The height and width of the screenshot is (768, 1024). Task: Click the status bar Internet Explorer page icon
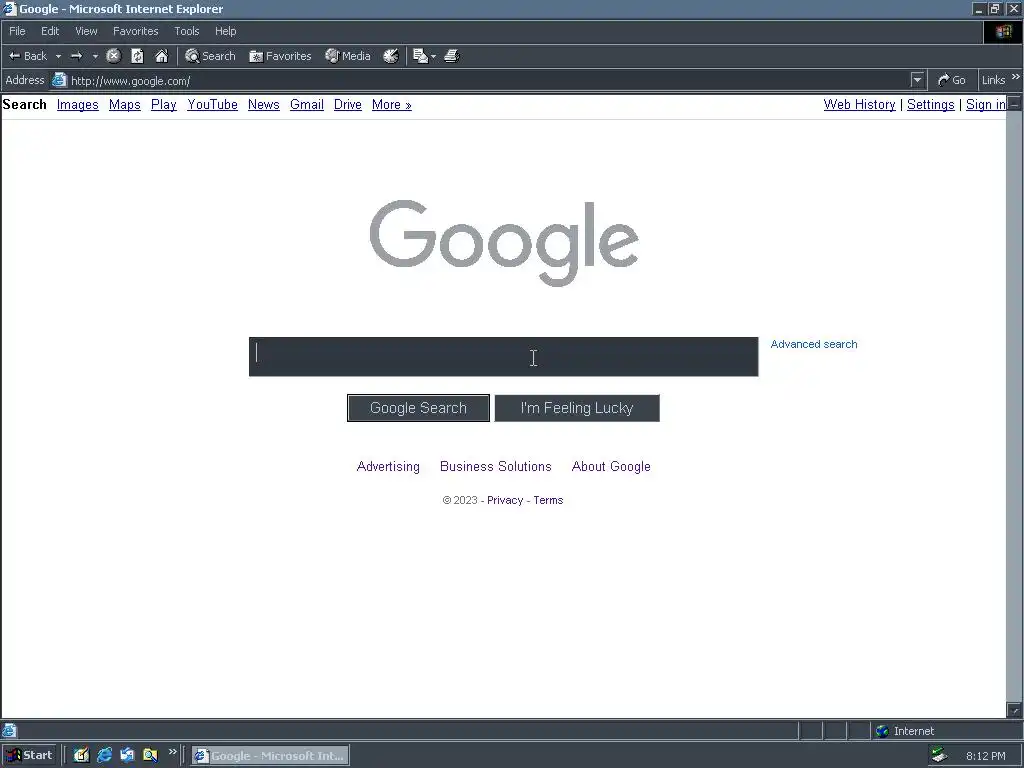[9, 730]
